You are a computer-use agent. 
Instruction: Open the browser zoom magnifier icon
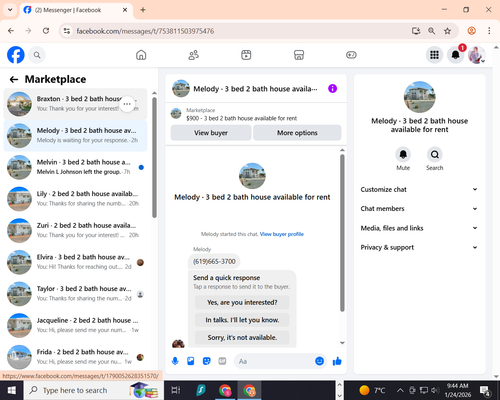point(432,31)
